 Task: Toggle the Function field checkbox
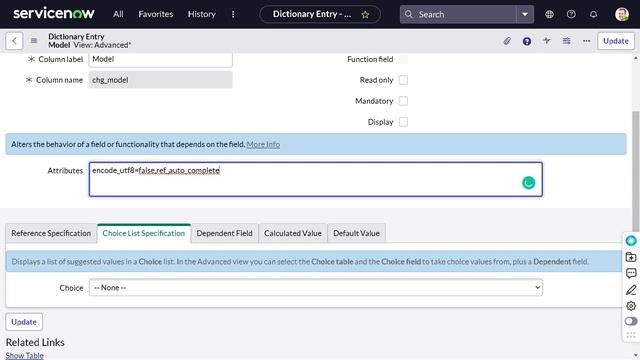[403, 59]
